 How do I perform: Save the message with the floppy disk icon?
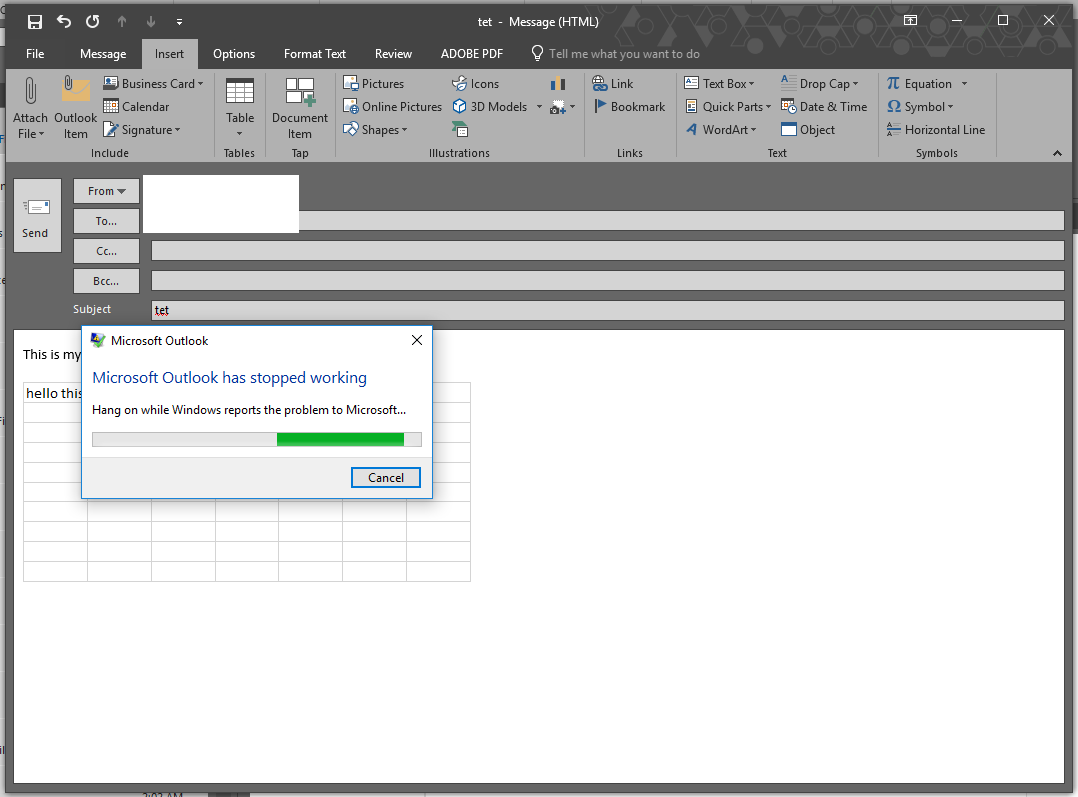34,22
